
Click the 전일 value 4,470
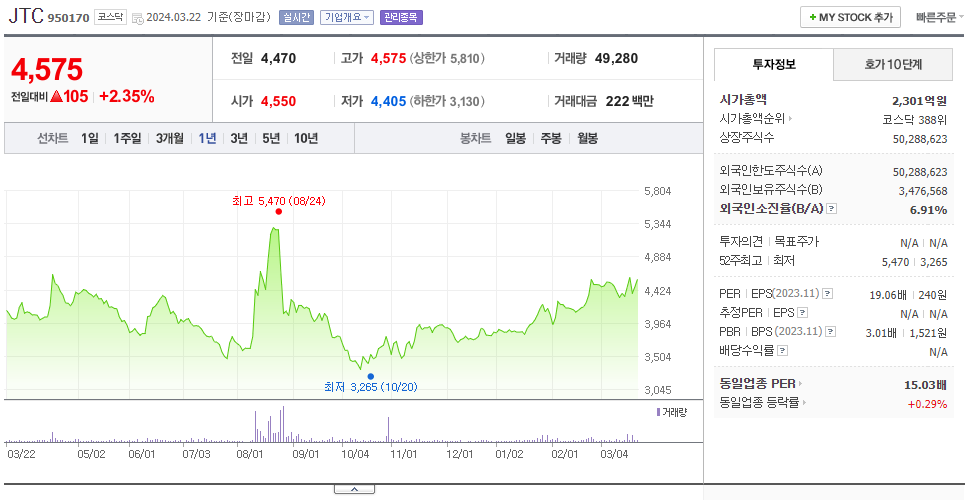tap(278, 59)
